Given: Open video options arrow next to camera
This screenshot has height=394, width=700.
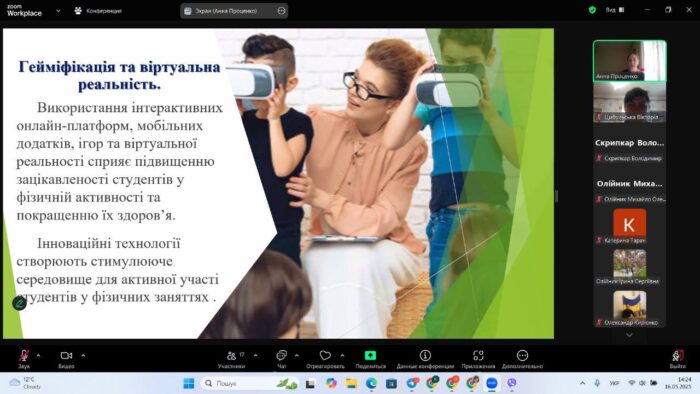Looking at the screenshot, I should point(83,356).
